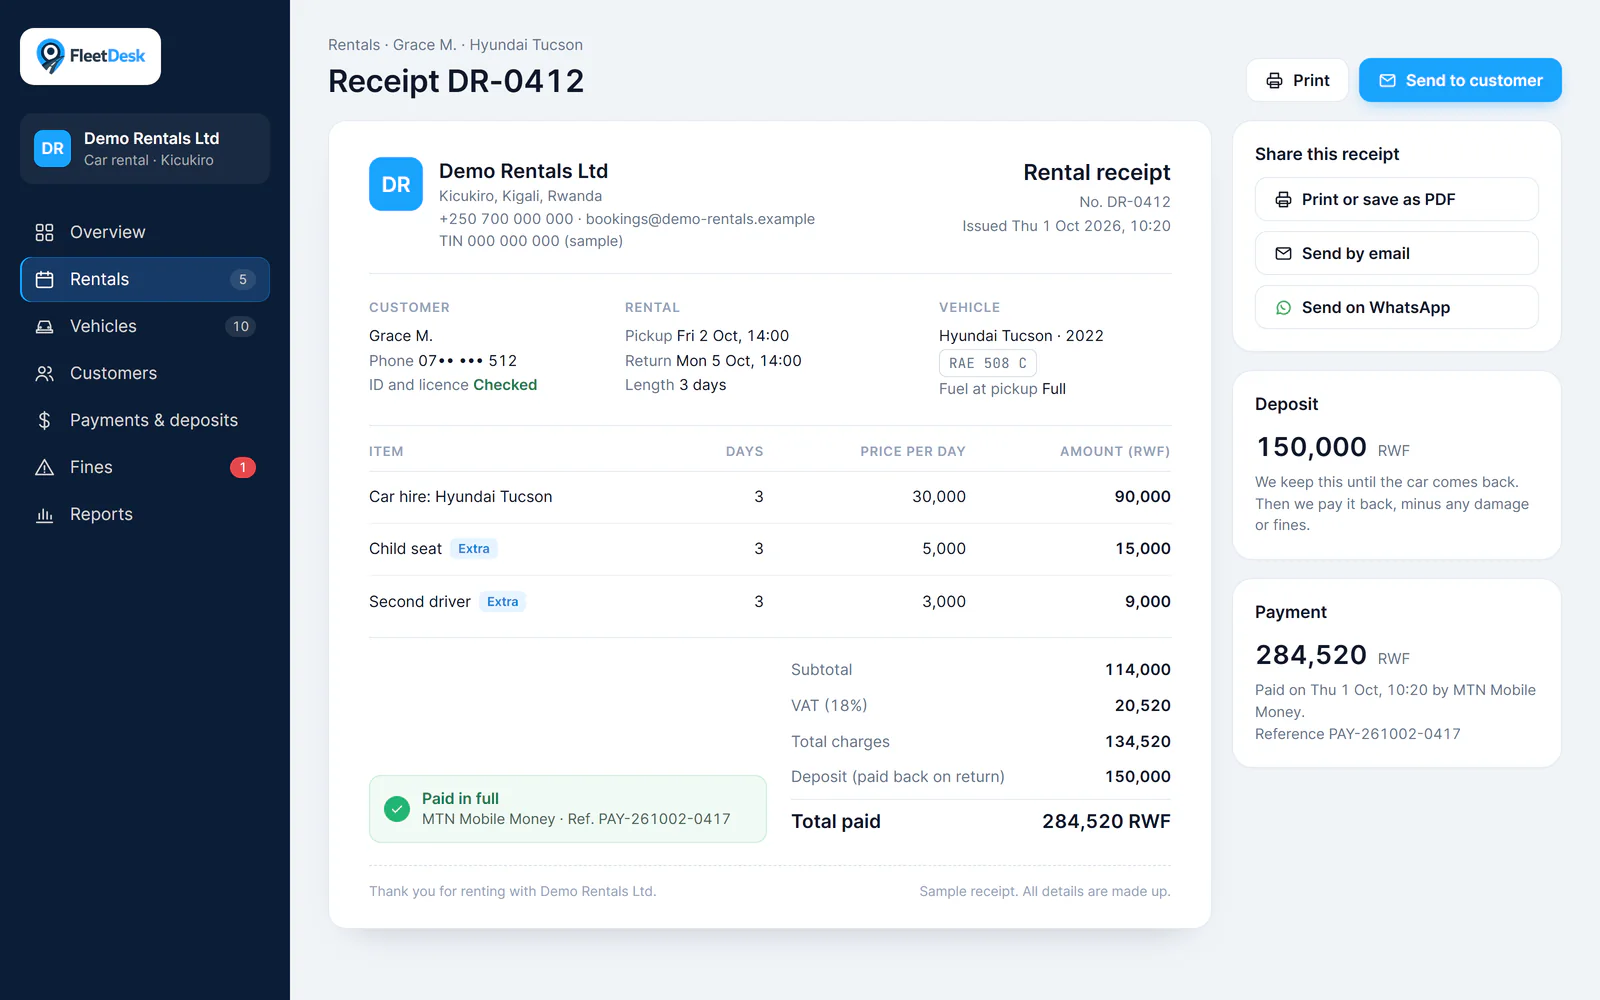Click the envelope icon in Send to customer
1600x1000 pixels.
pyautogui.click(x=1387, y=80)
